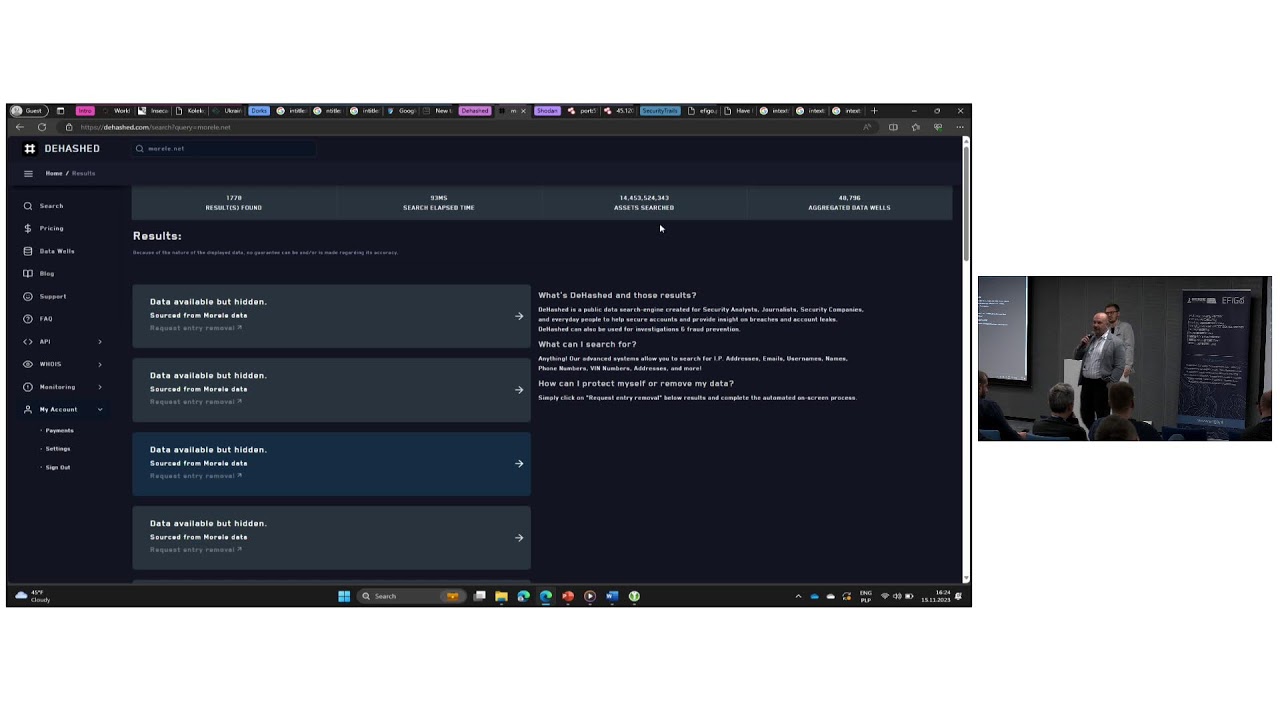Click the API code brackets icon
1280x720 pixels.
(28, 342)
